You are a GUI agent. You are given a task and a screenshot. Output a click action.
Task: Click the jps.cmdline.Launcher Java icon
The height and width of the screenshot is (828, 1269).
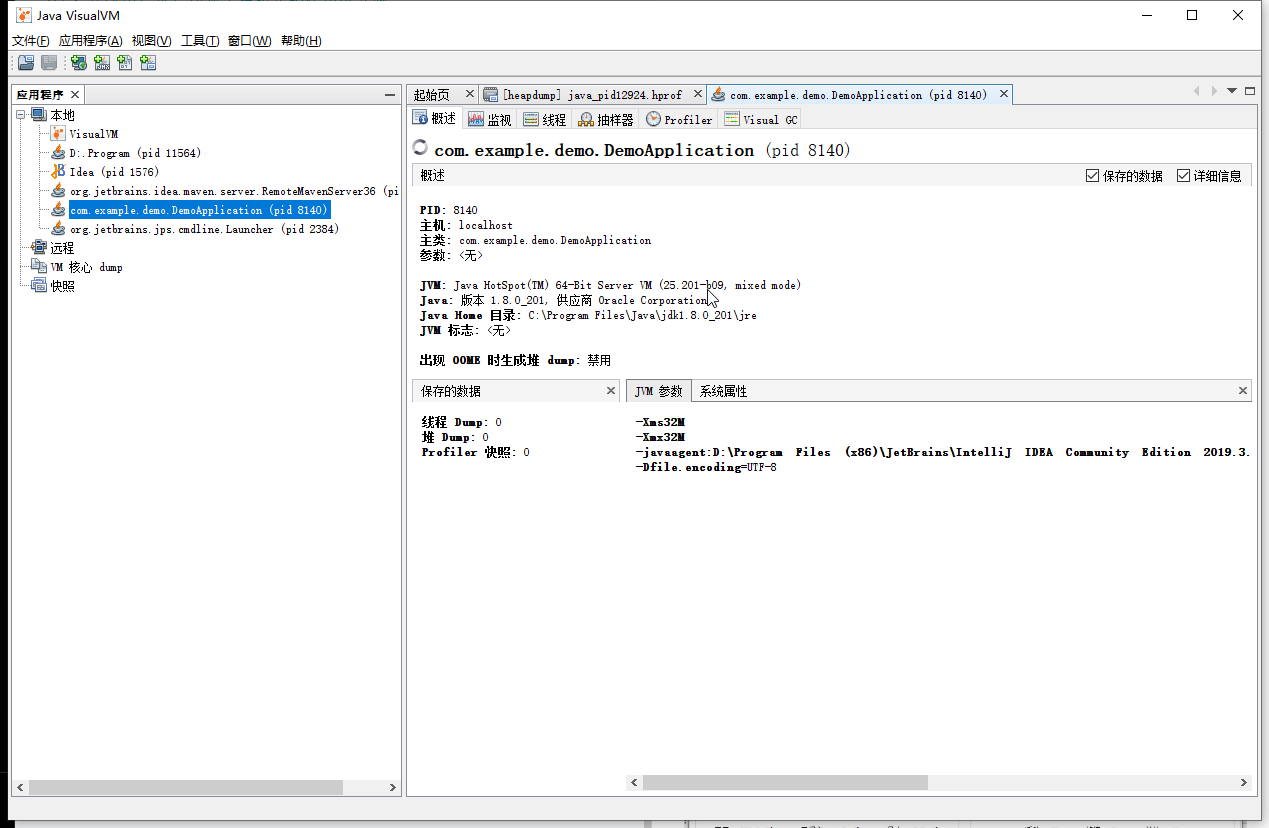click(x=58, y=229)
